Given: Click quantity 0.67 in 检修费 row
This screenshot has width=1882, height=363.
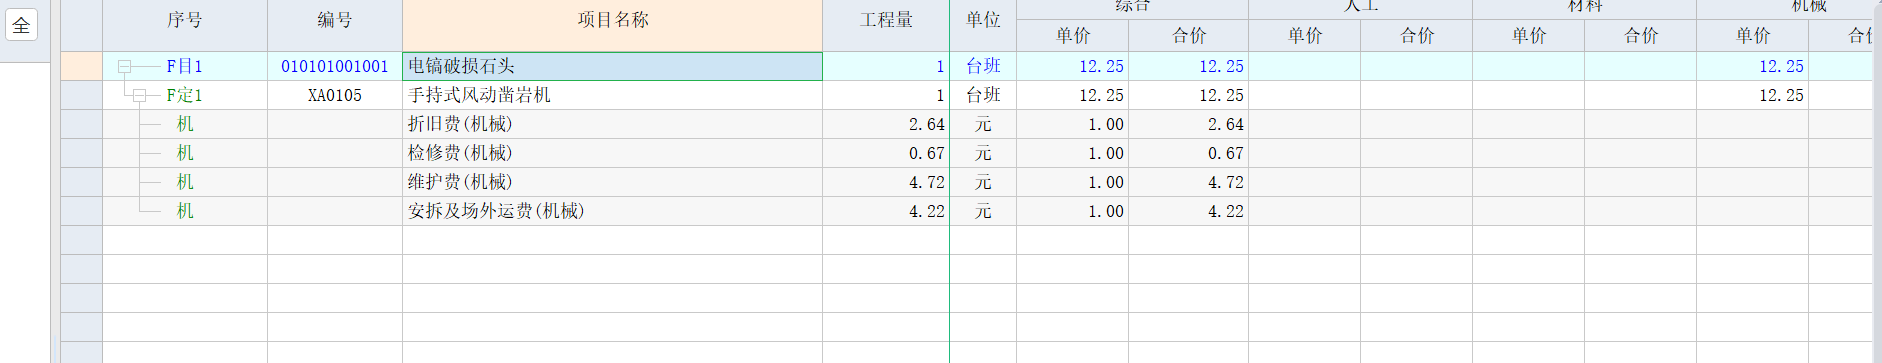Looking at the screenshot, I should point(886,153).
